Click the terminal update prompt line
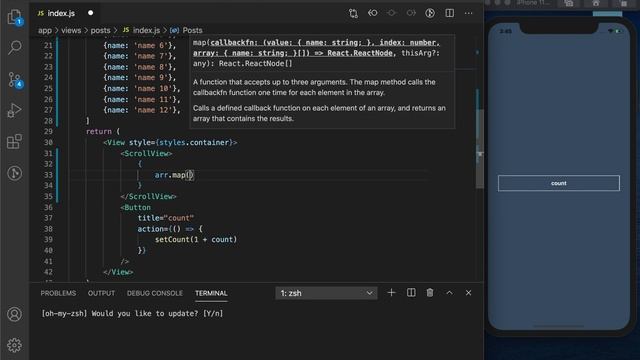 click(x=132, y=313)
